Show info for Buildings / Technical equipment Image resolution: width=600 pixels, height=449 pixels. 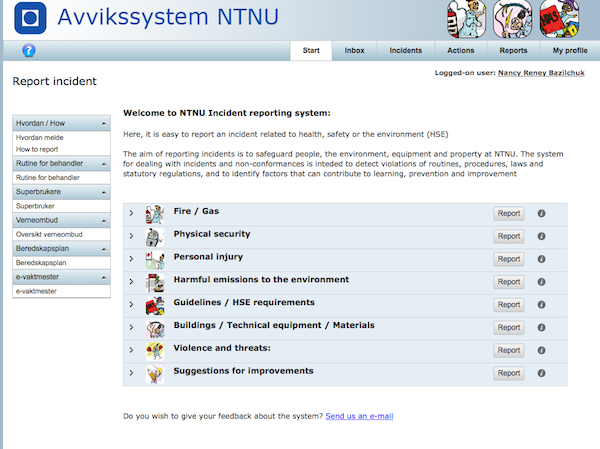click(541, 327)
